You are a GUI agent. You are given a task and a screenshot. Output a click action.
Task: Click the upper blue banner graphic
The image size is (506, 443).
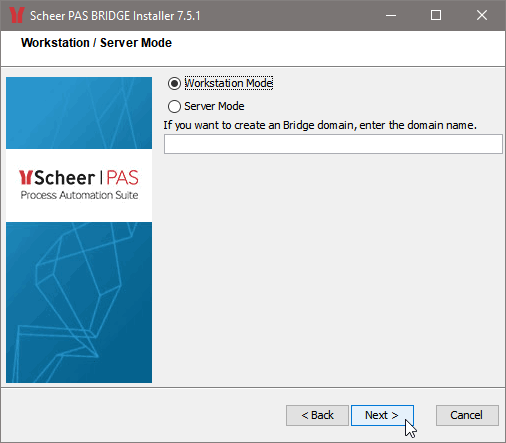79,113
